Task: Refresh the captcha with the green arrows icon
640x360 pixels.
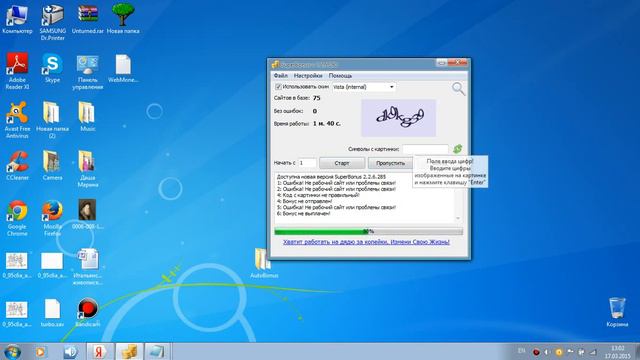Action: point(458,149)
